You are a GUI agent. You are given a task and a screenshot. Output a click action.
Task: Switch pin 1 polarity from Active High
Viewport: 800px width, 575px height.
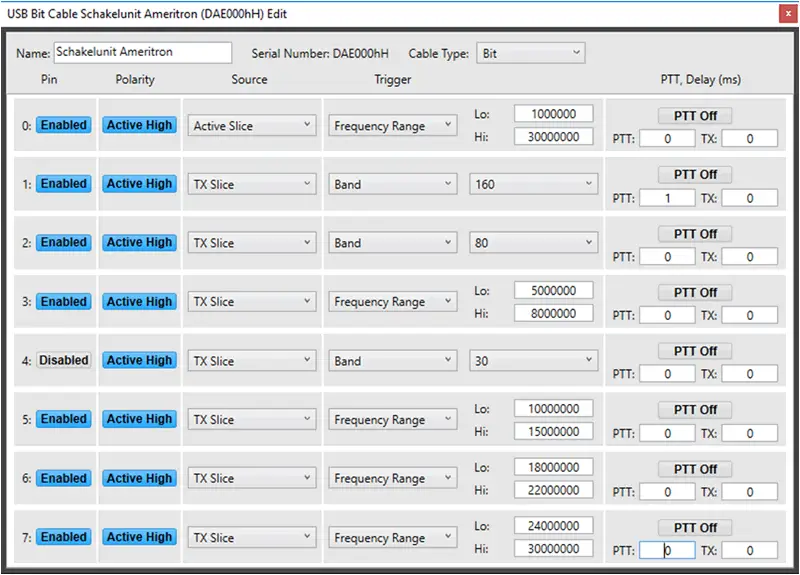[x=139, y=184]
